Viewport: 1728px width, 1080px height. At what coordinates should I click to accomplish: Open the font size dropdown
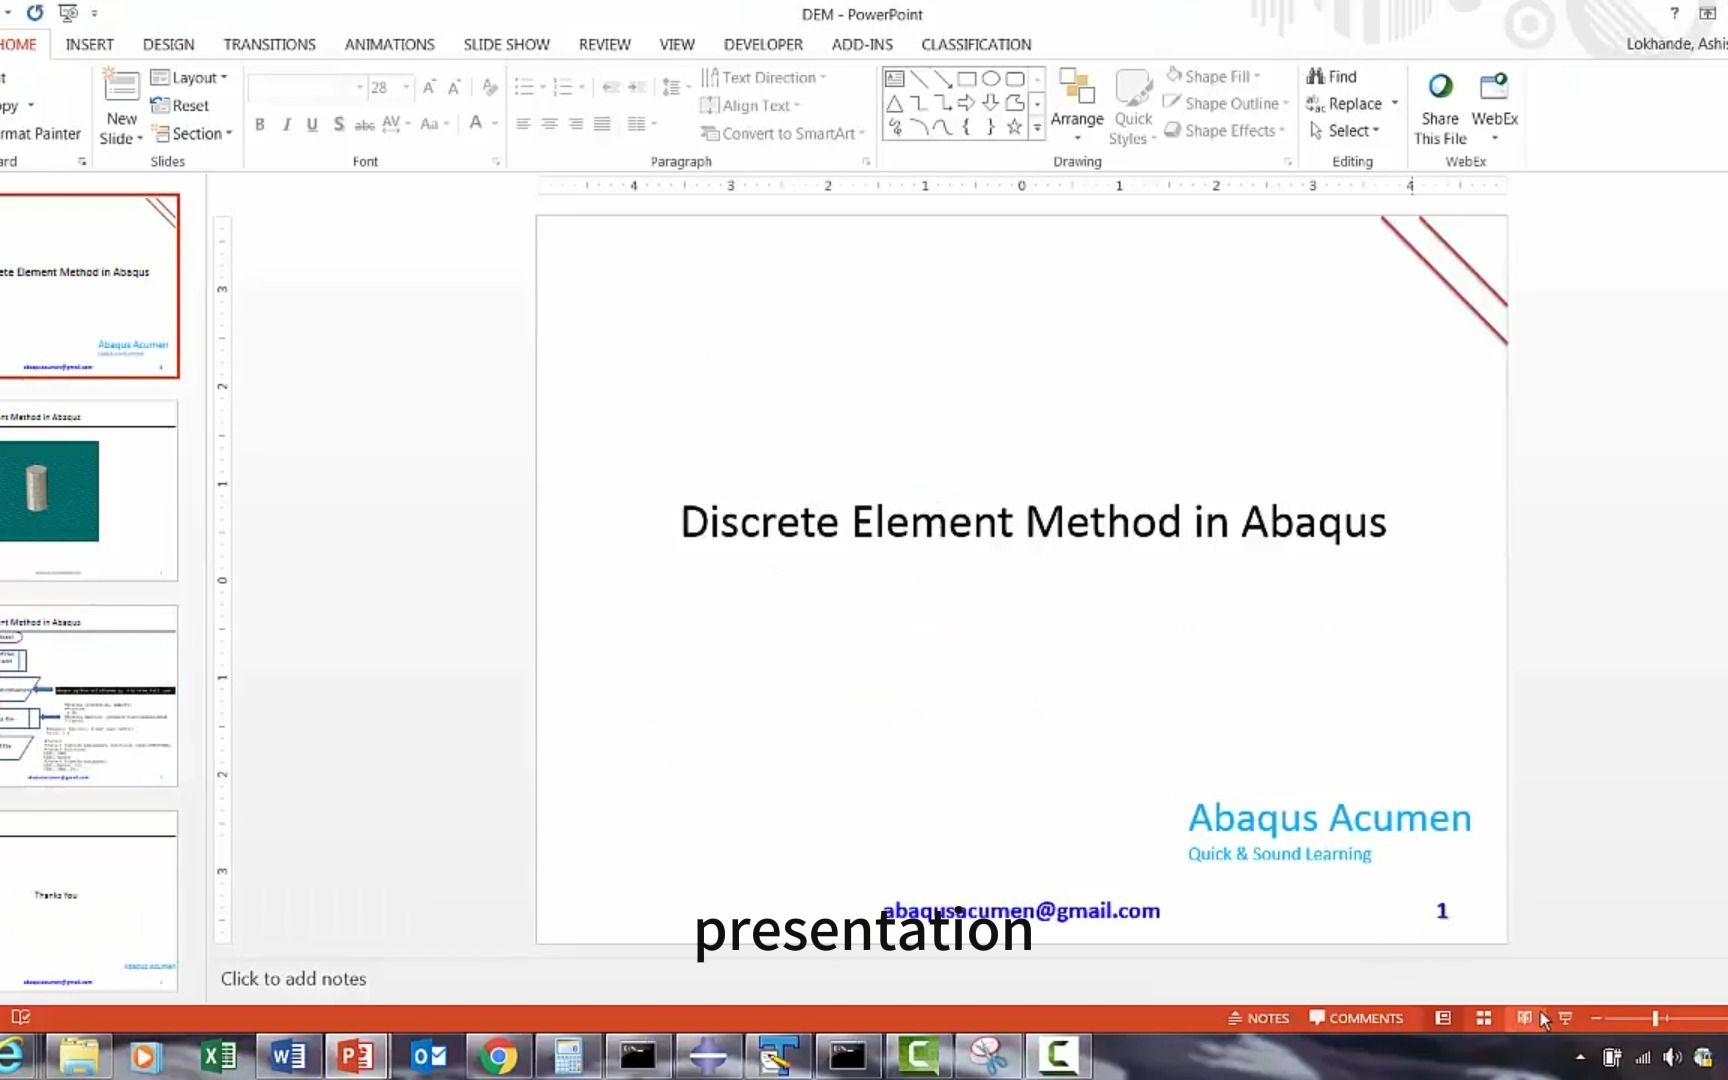point(406,87)
